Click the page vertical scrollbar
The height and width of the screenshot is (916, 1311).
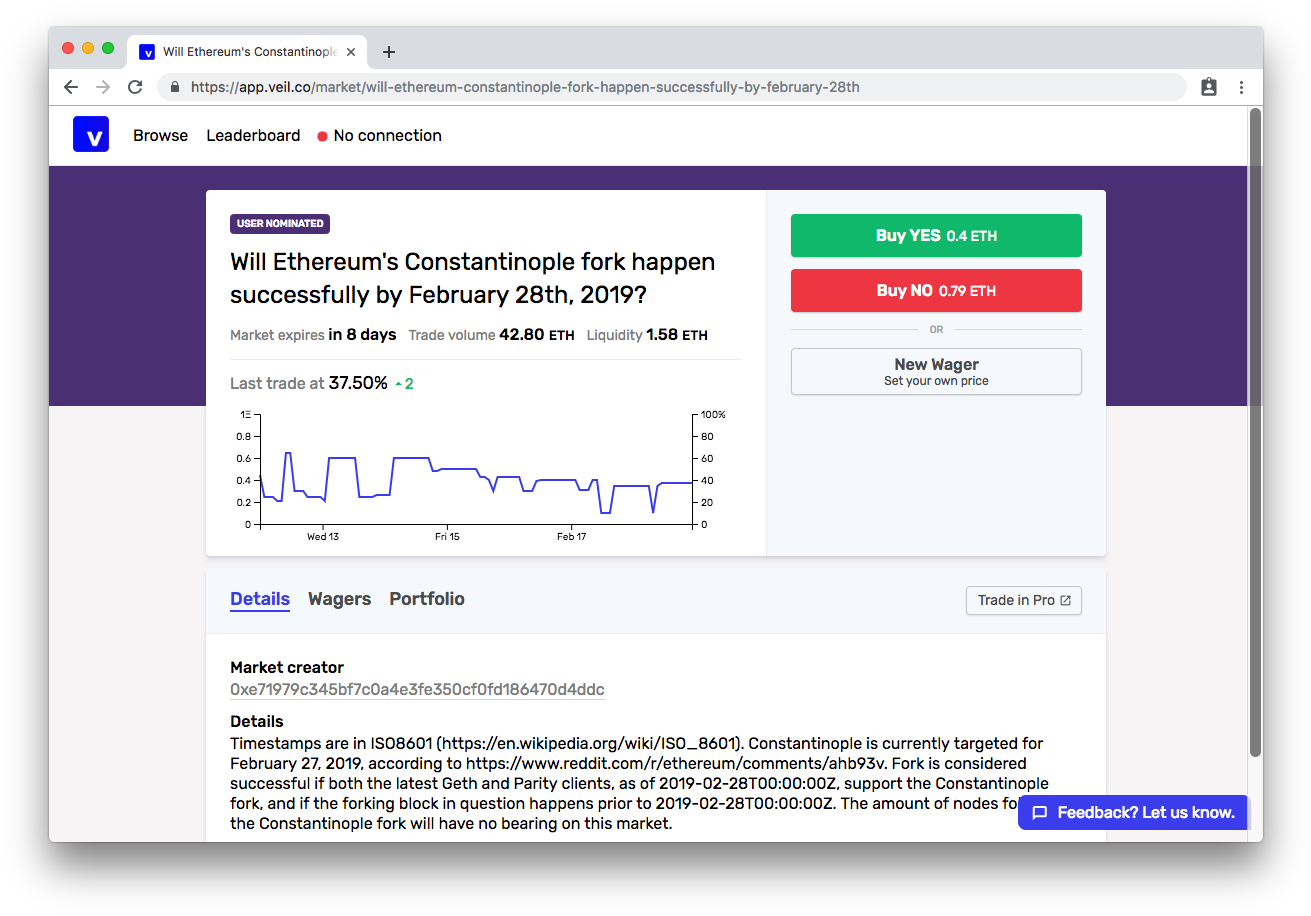(x=1255, y=431)
